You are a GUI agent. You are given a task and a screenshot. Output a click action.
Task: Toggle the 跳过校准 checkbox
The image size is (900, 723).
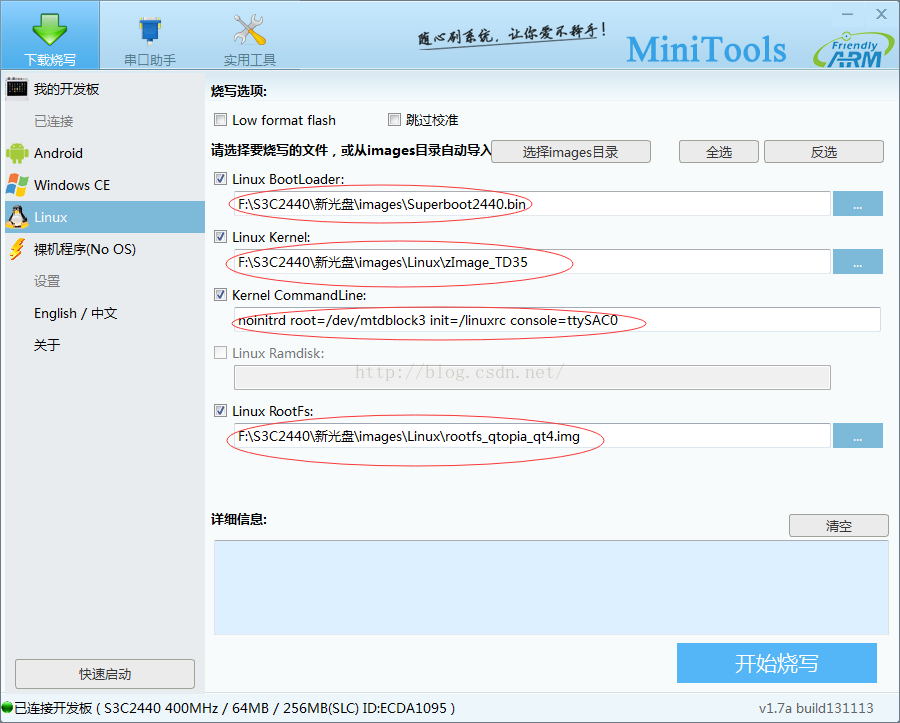point(394,119)
